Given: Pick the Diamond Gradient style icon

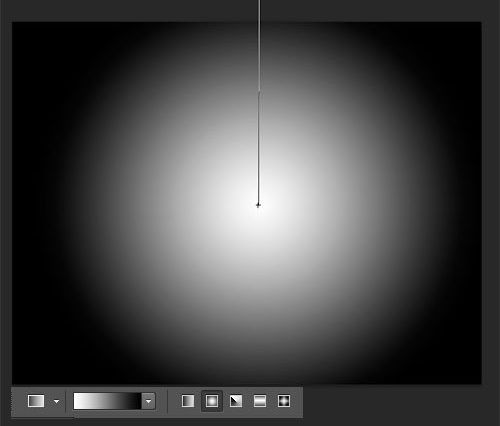Looking at the screenshot, I should click(x=284, y=401).
